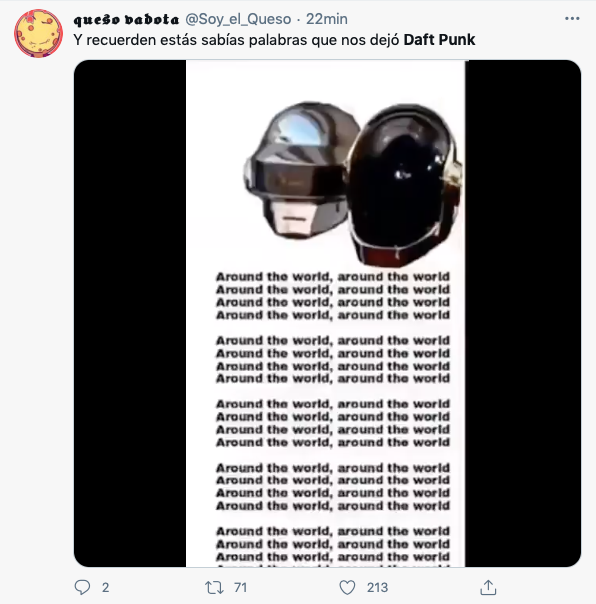View the 71 retweets count
The width and height of the screenshot is (596, 604).
240,587
